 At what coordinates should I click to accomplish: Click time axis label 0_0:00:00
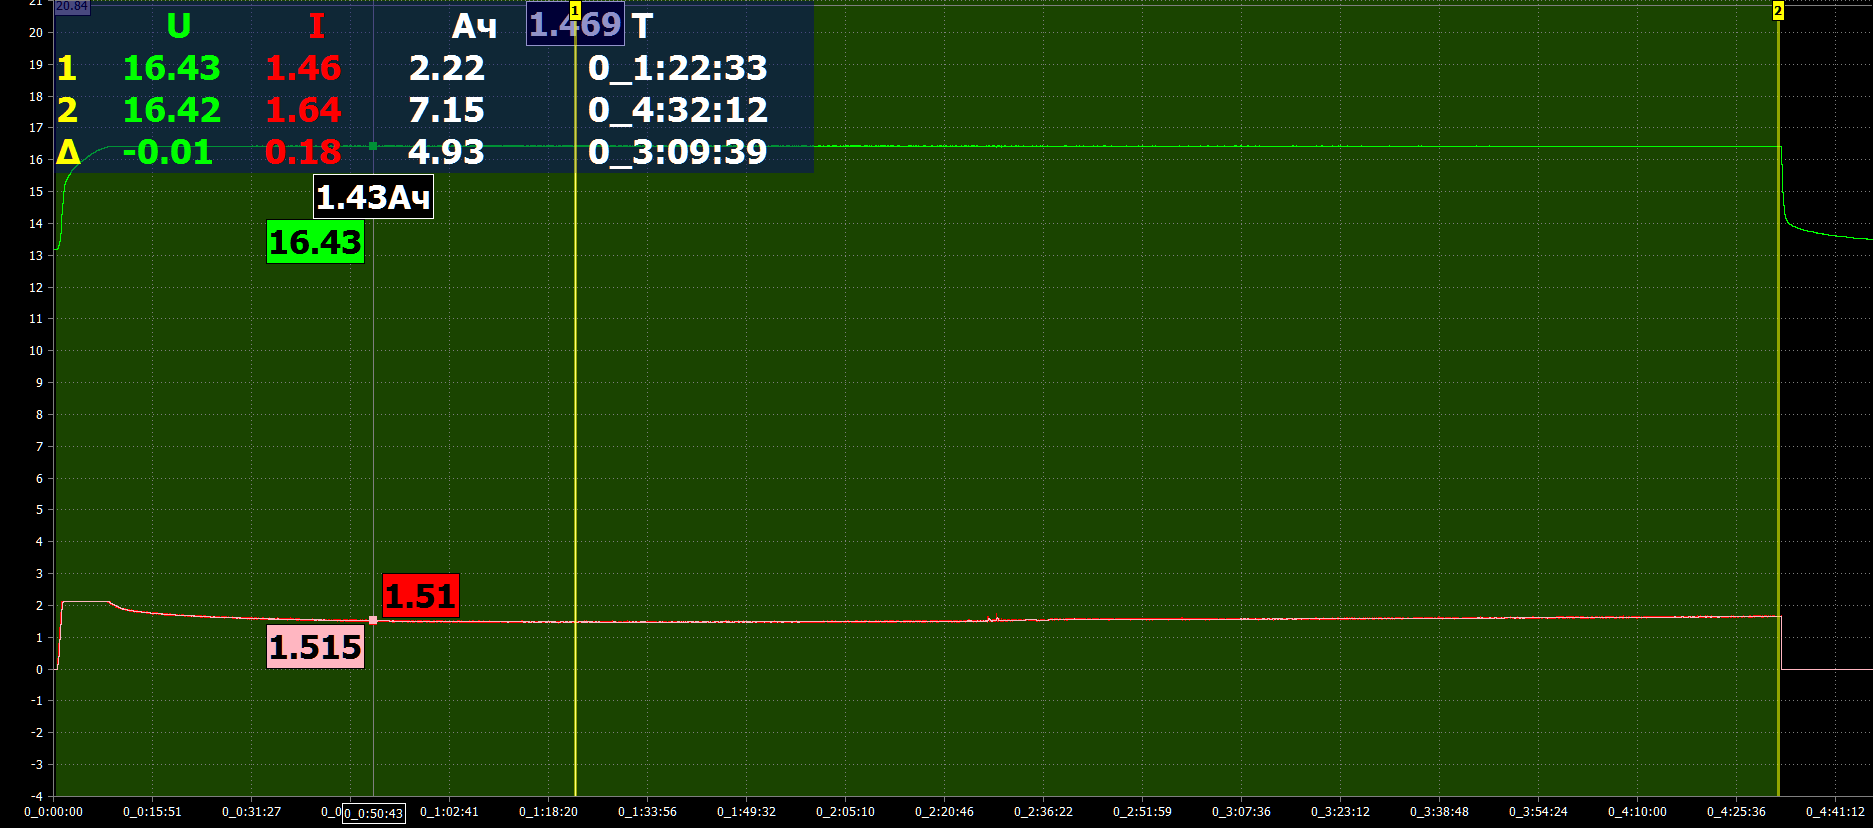[54, 812]
